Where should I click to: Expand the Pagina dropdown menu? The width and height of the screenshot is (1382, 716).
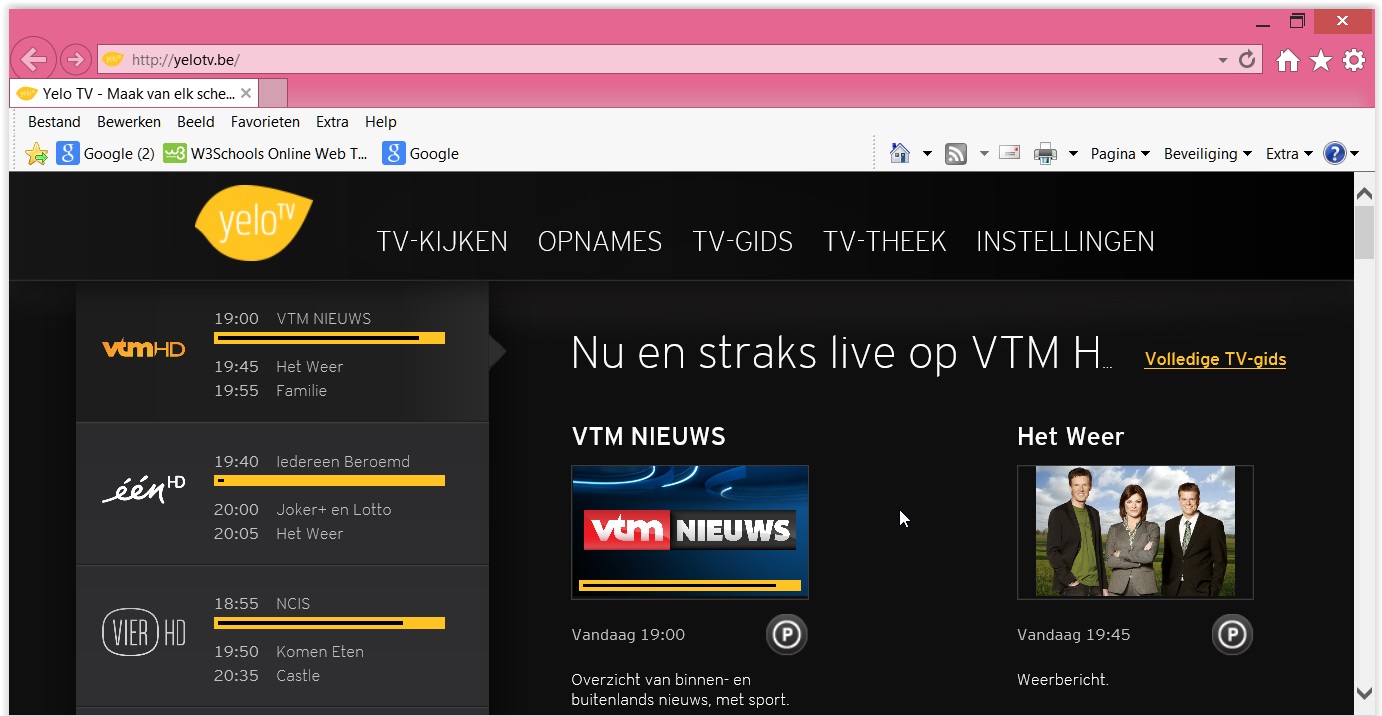tap(1120, 154)
